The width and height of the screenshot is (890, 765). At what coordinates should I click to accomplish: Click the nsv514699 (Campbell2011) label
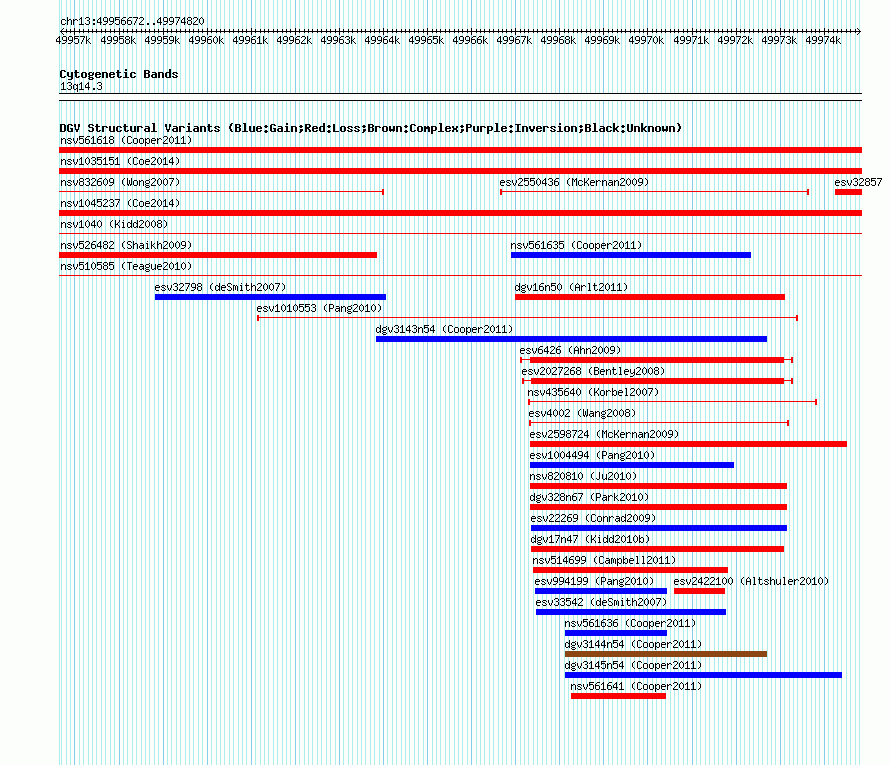[604, 560]
